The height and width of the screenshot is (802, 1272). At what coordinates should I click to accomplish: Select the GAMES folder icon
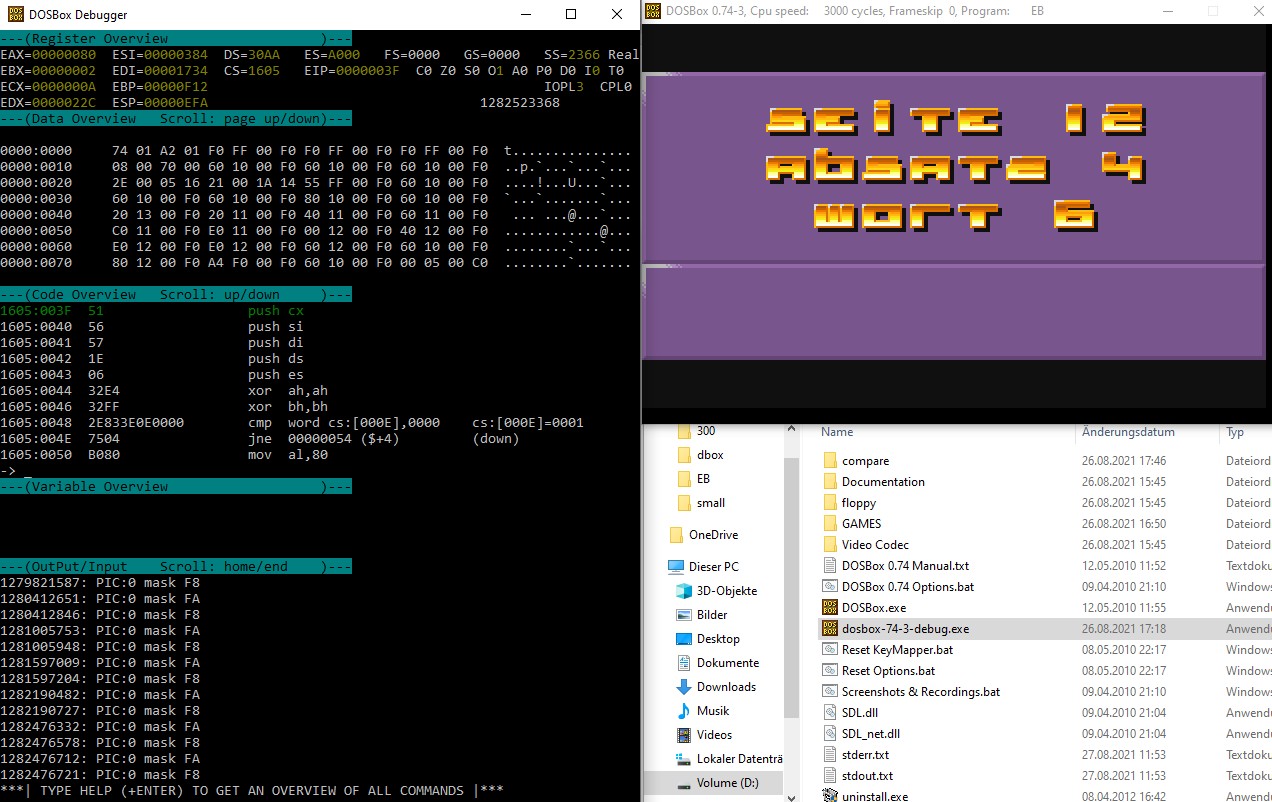pyautogui.click(x=829, y=524)
